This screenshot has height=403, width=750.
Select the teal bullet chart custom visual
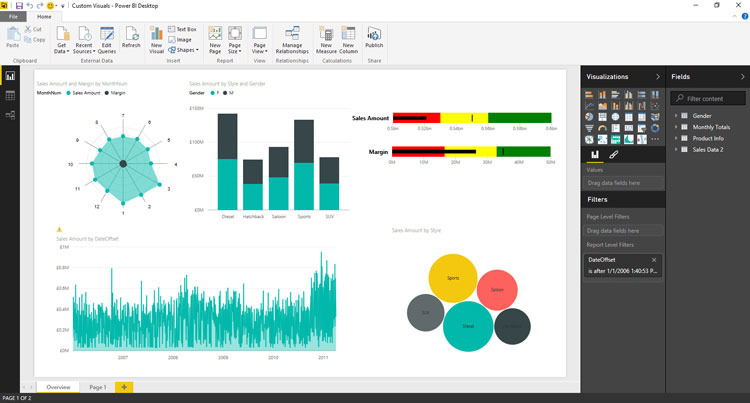point(616,140)
